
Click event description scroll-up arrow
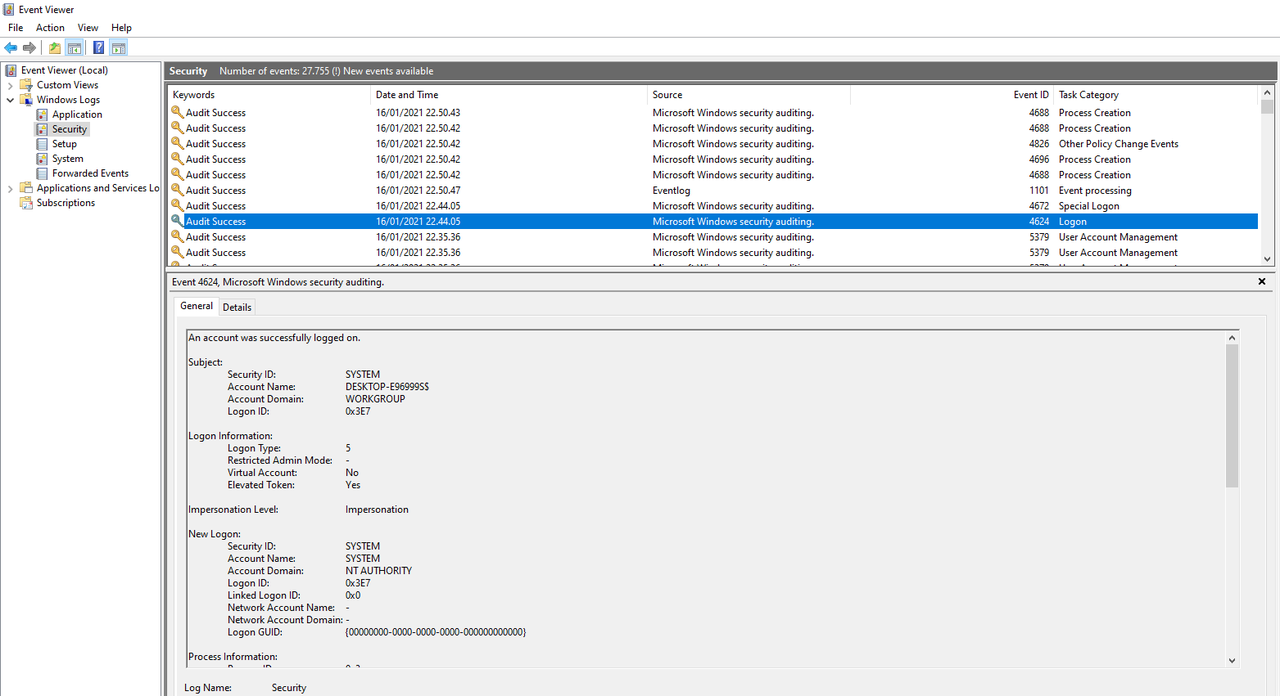(1232, 338)
